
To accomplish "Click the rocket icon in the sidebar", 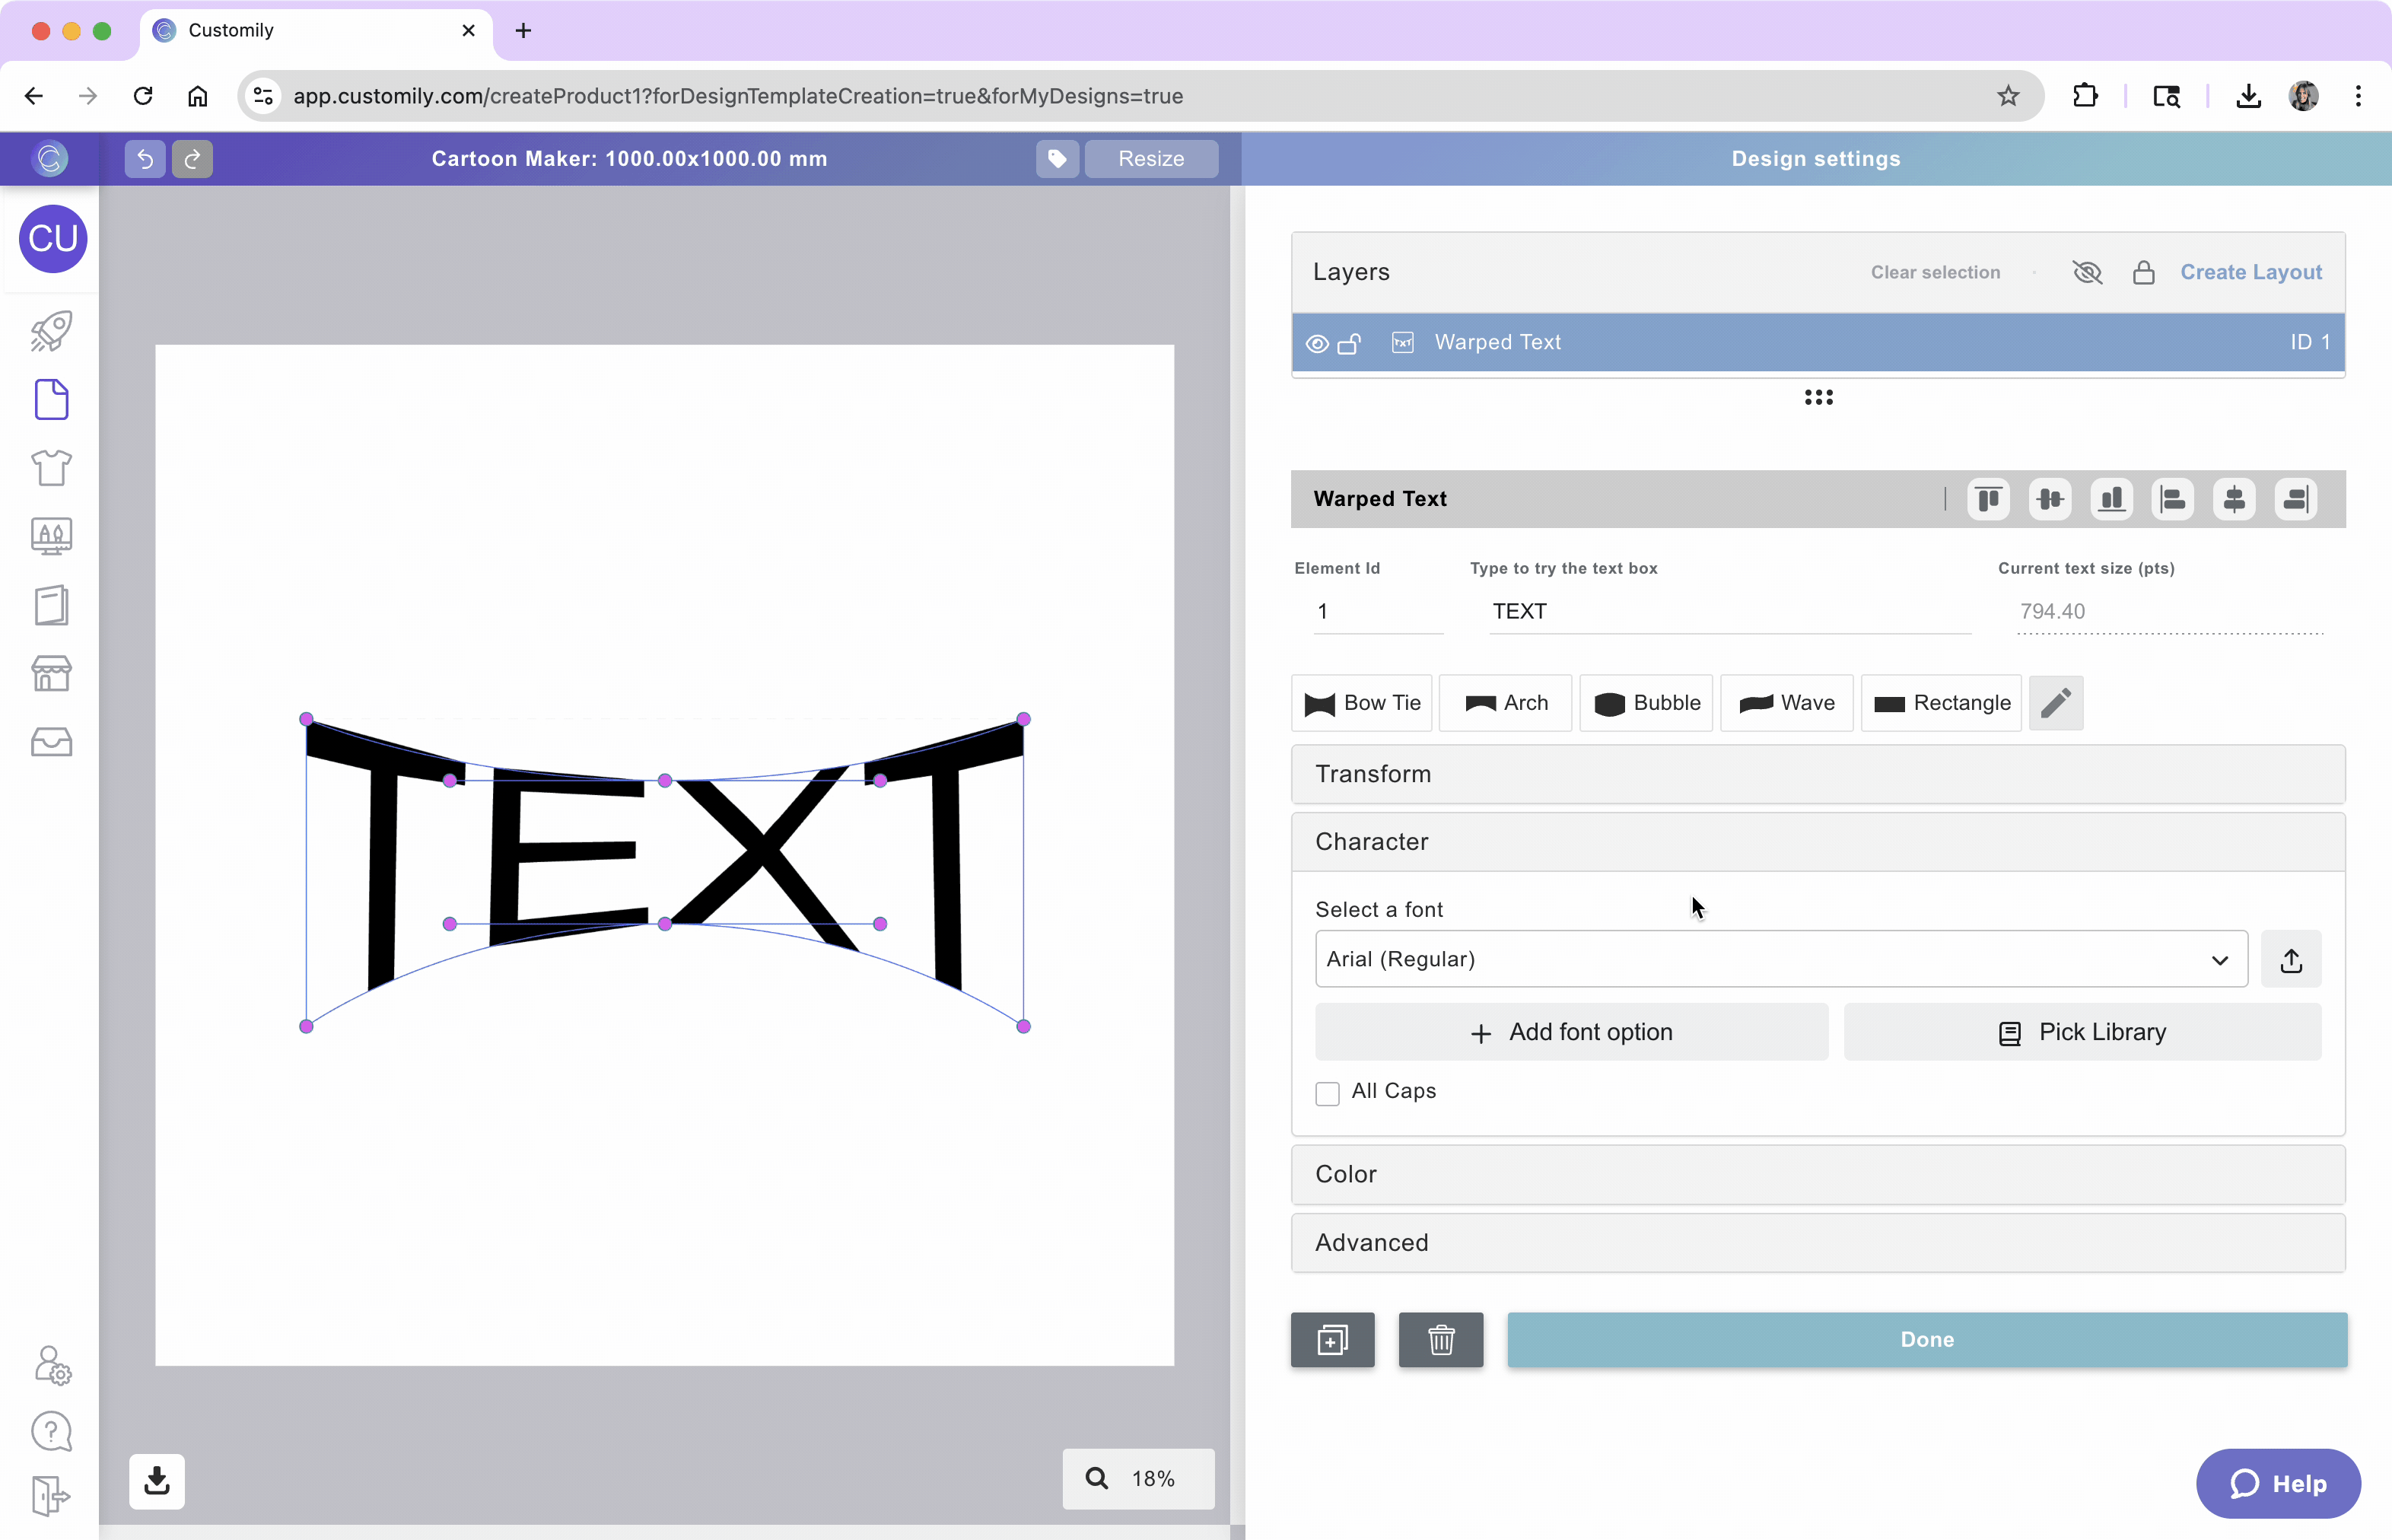I will point(51,331).
